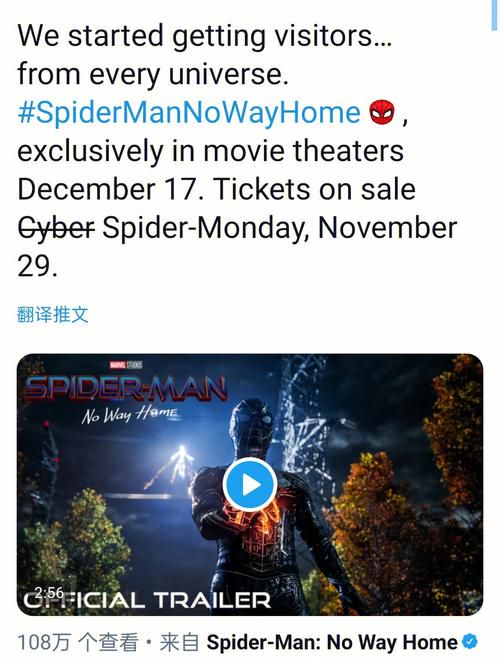The width and height of the screenshot is (500, 666).
Task: Open the #SpiderManNoWayHome hashtag
Action: click(x=189, y=113)
